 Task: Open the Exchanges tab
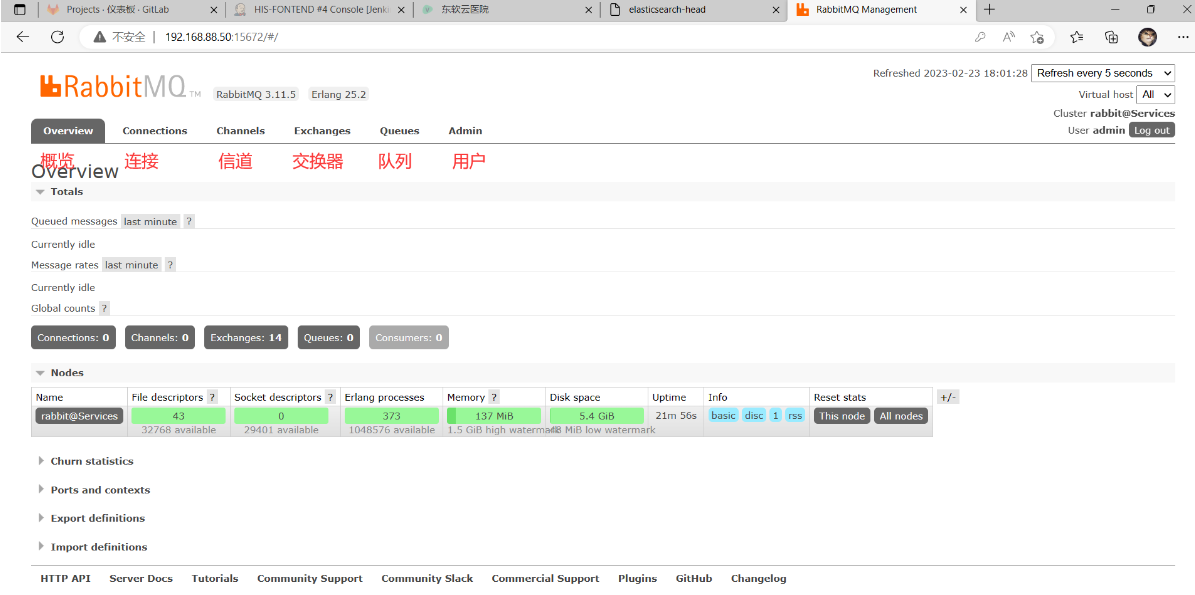[322, 131]
